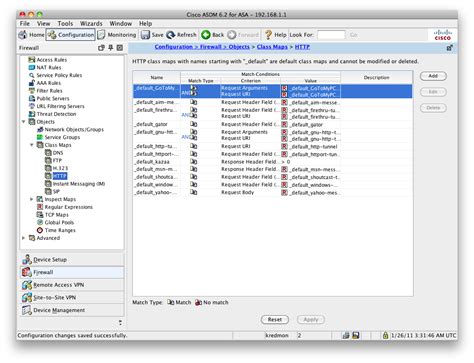Click the Add button
Viewport: 474px width, 363px height.
pyautogui.click(x=433, y=76)
